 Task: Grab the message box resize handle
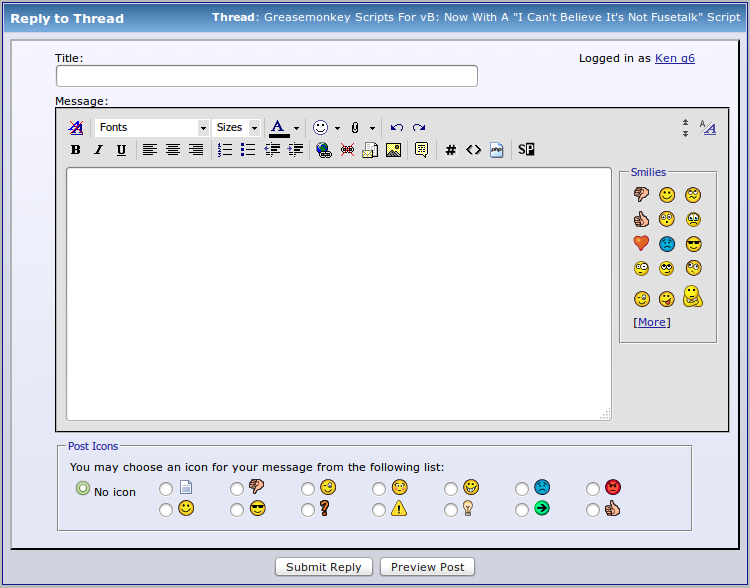pos(606,414)
